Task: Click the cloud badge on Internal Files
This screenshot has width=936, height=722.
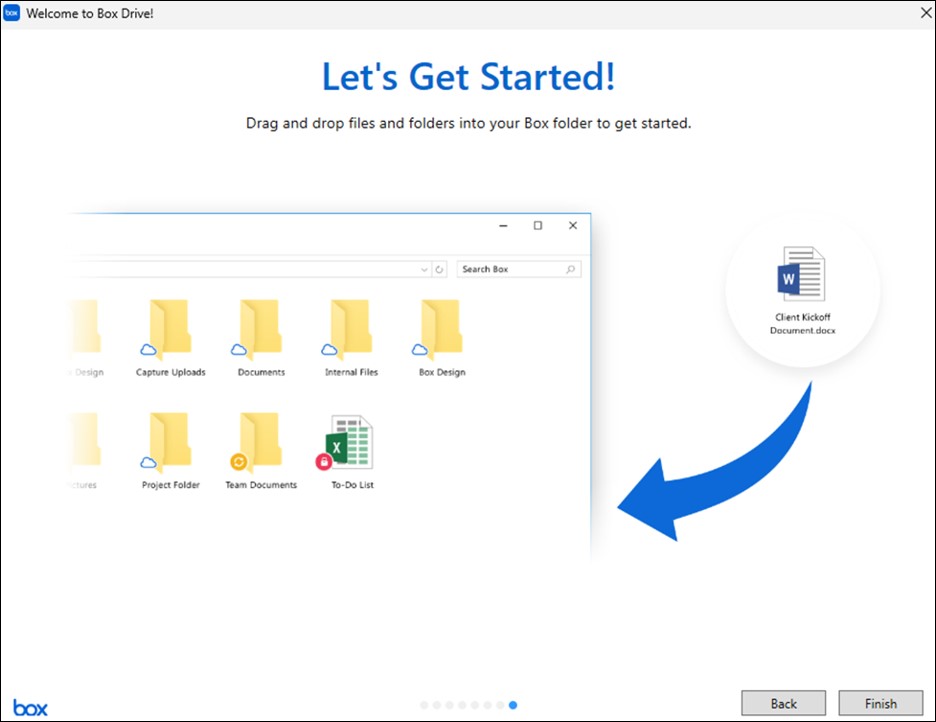Action: [x=330, y=349]
